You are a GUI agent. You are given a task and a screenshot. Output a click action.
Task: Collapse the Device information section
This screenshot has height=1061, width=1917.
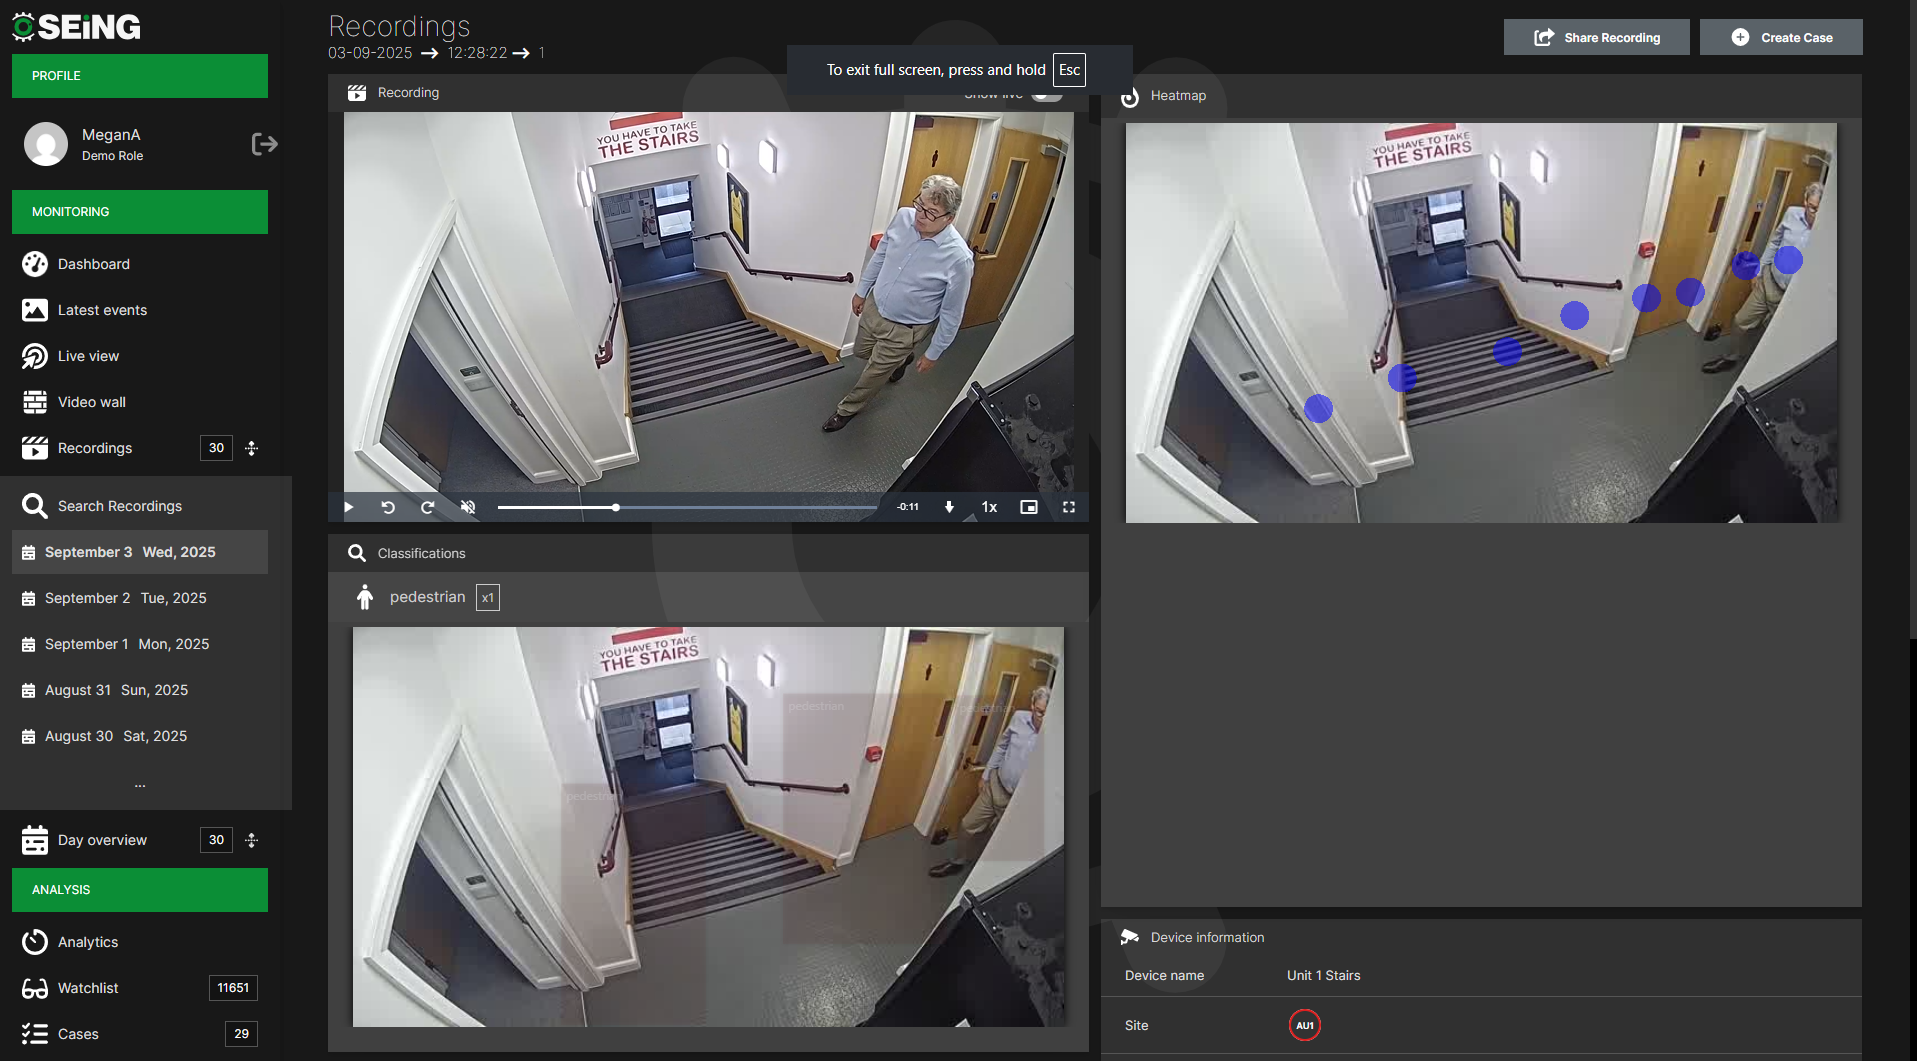[1207, 937]
